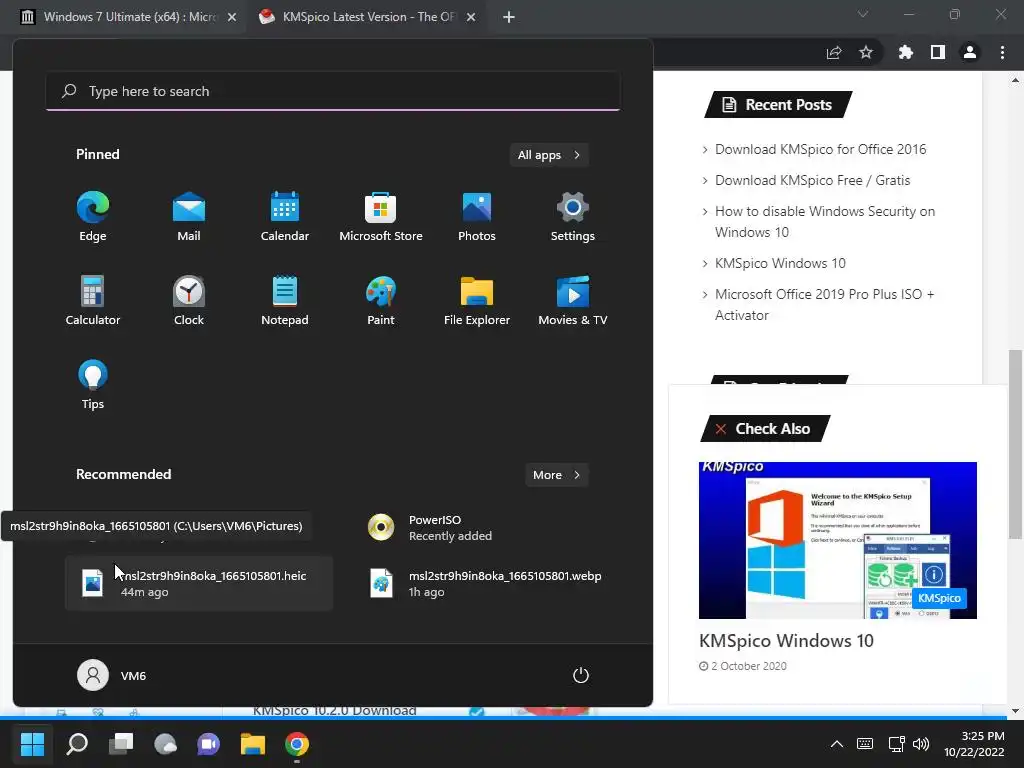Viewport: 1024px width, 768px height.
Task: Close the KMSpico tab
Action: coord(471,18)
